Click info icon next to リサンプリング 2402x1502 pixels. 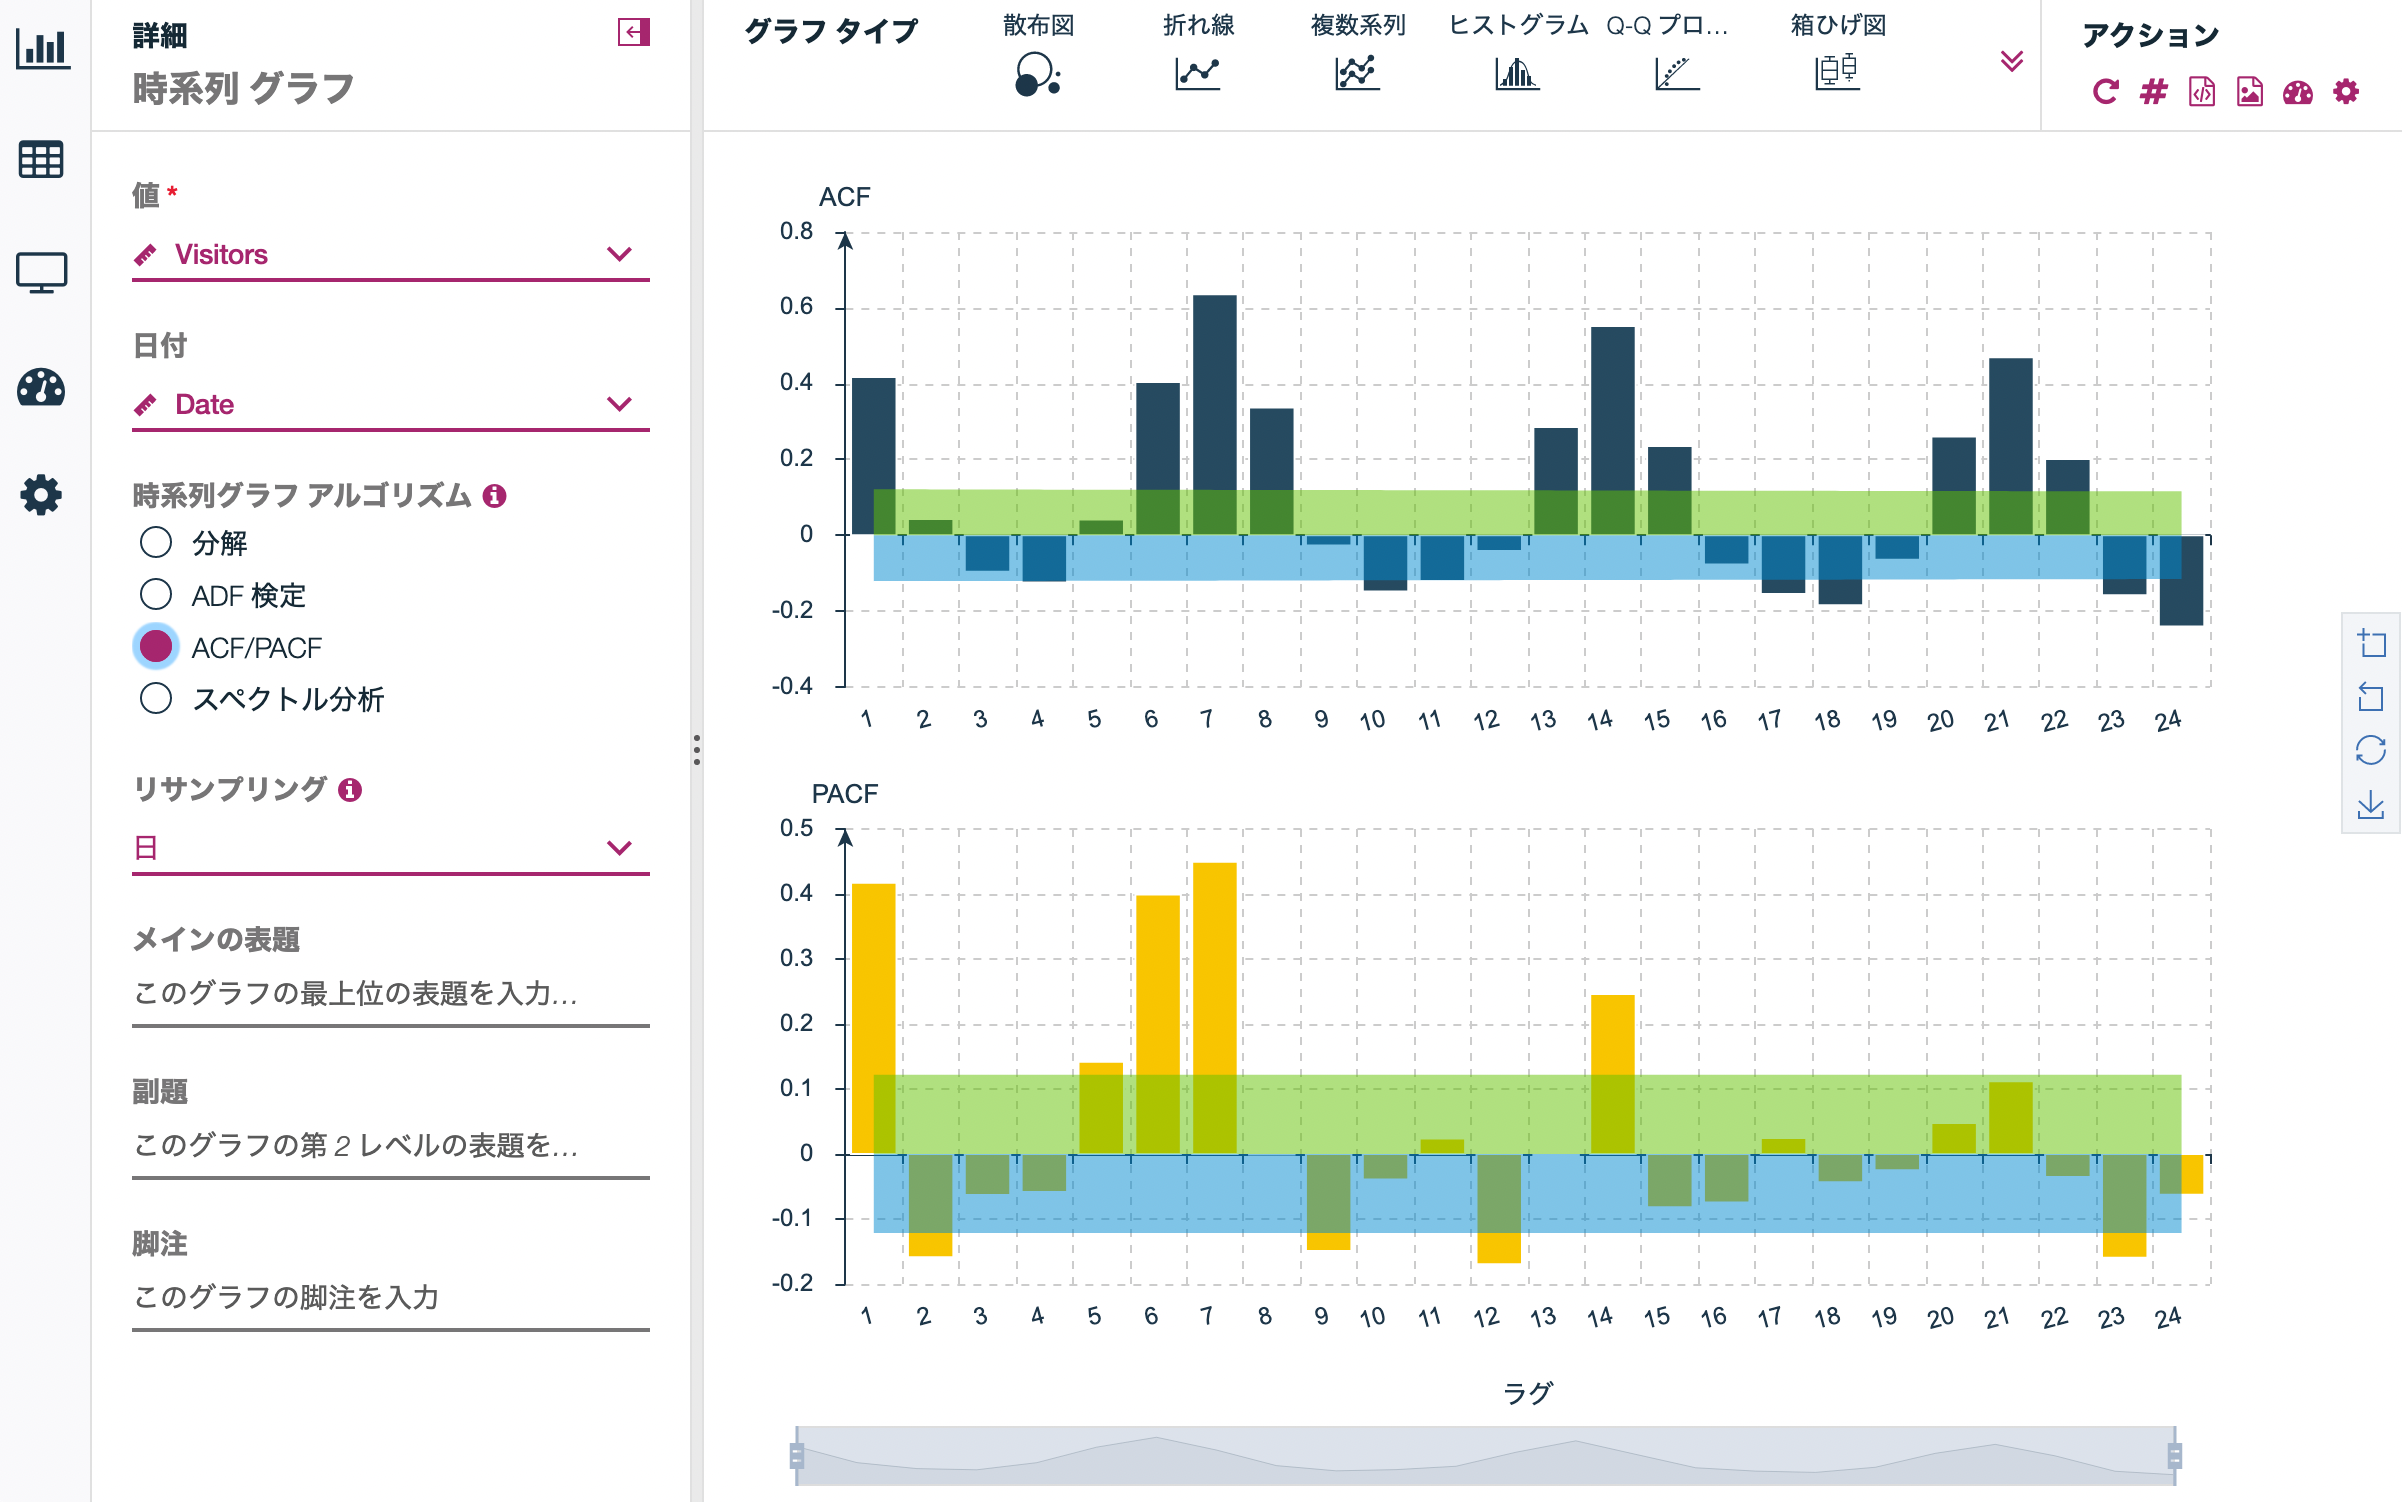pyautogui.click(x=350, y=790)
